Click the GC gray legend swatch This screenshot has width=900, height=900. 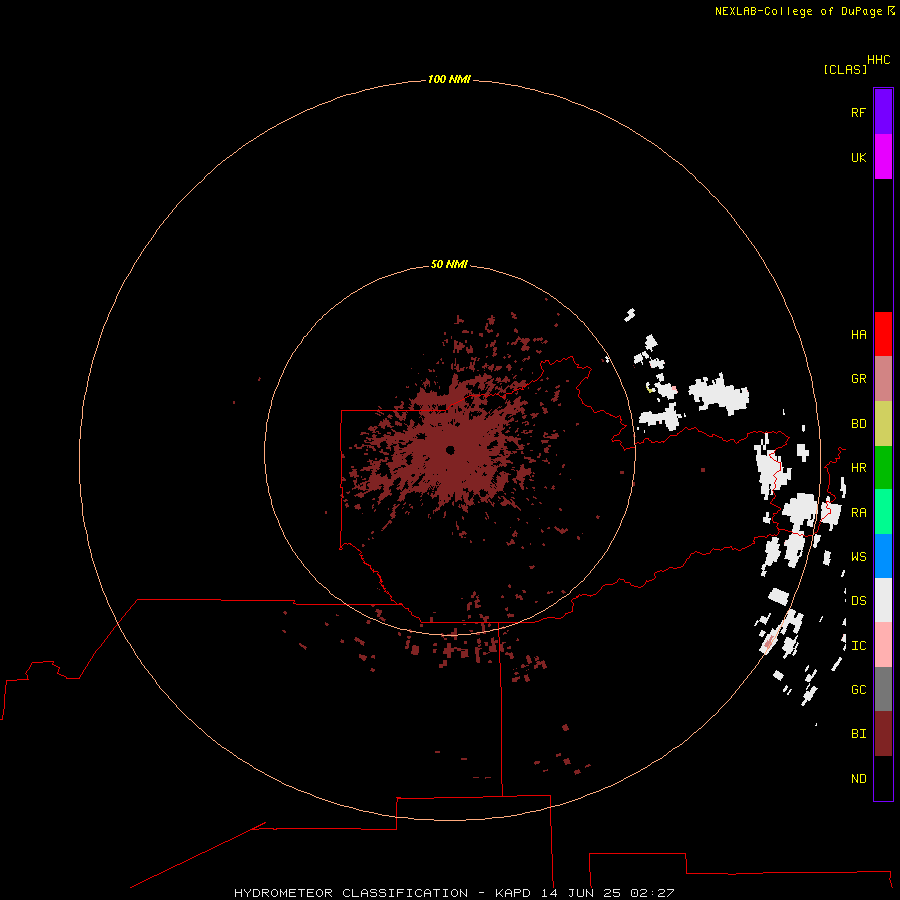(x=883, y=689)
